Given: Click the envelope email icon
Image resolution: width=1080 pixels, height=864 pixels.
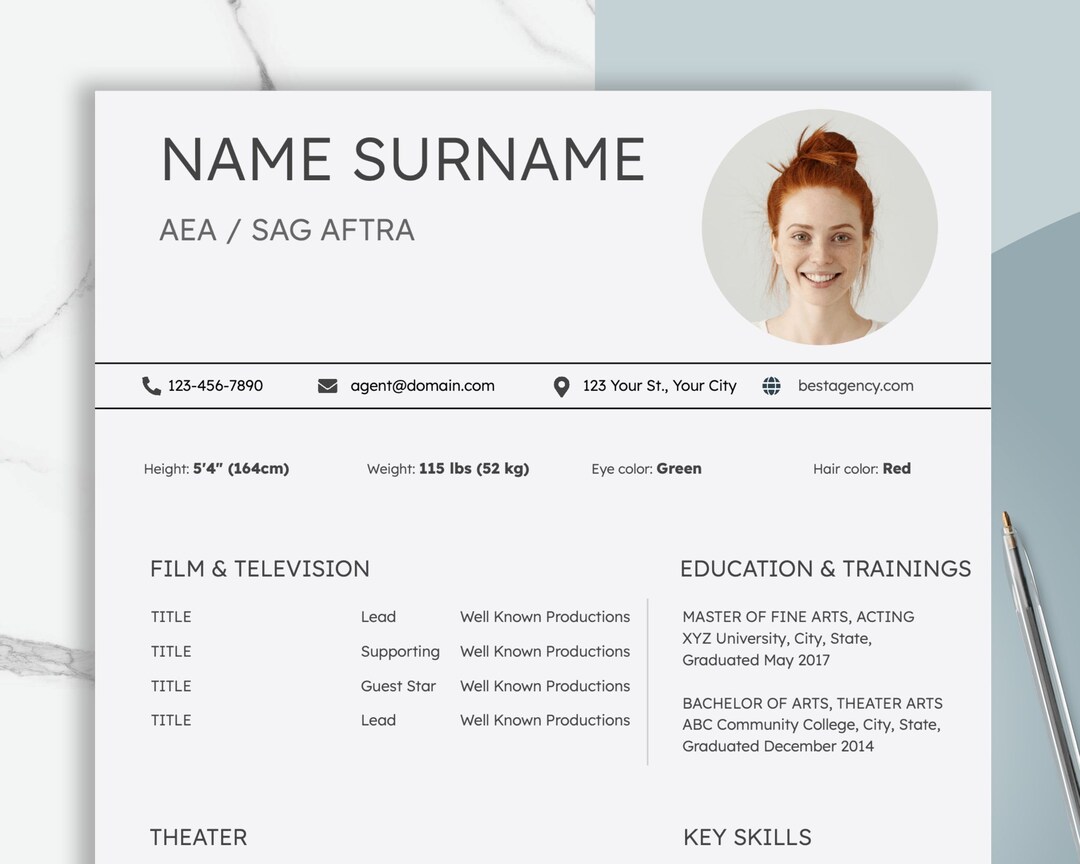Looking at the screenshot, I should [x=328, y=385].
